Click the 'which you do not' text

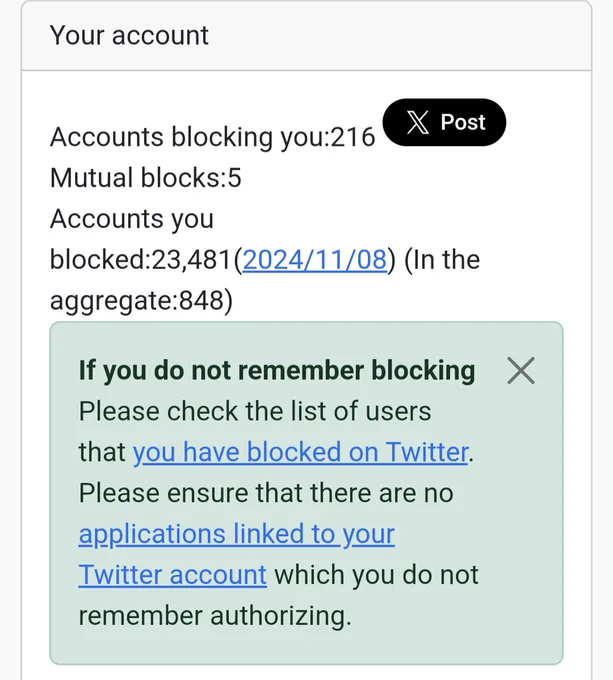coord(376,575)
